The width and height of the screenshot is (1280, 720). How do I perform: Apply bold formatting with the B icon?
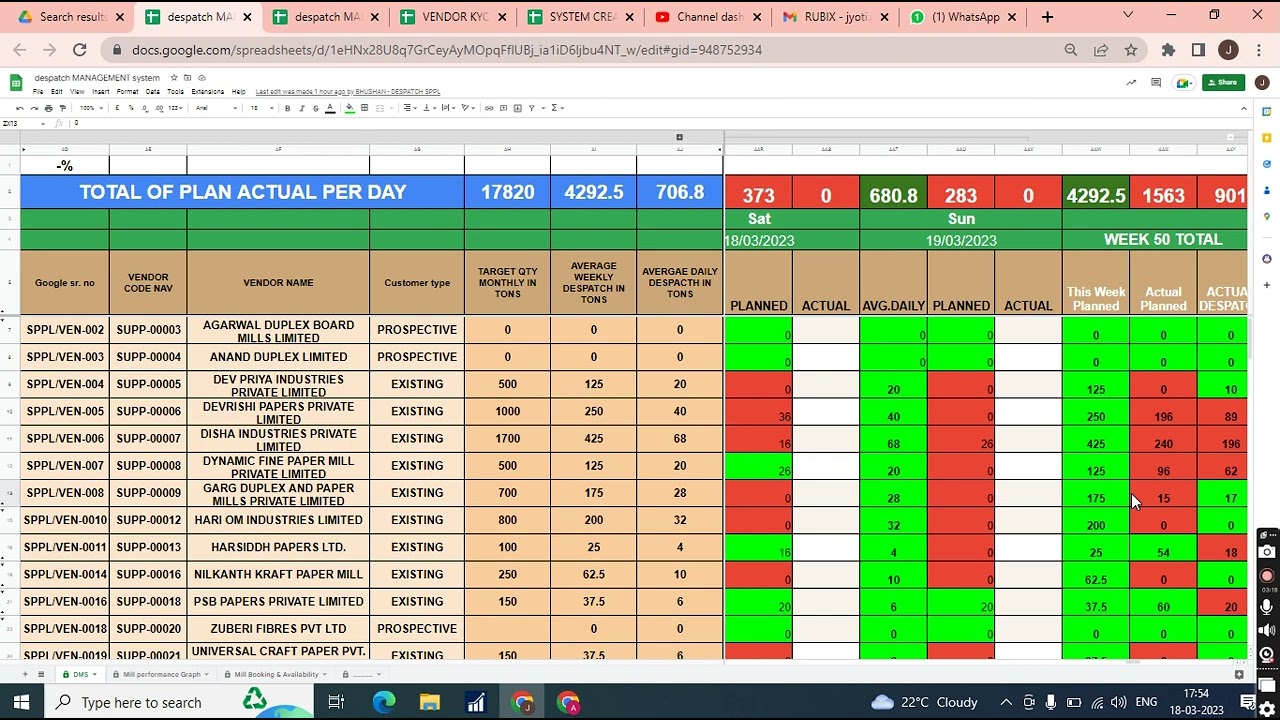point(287,108)
